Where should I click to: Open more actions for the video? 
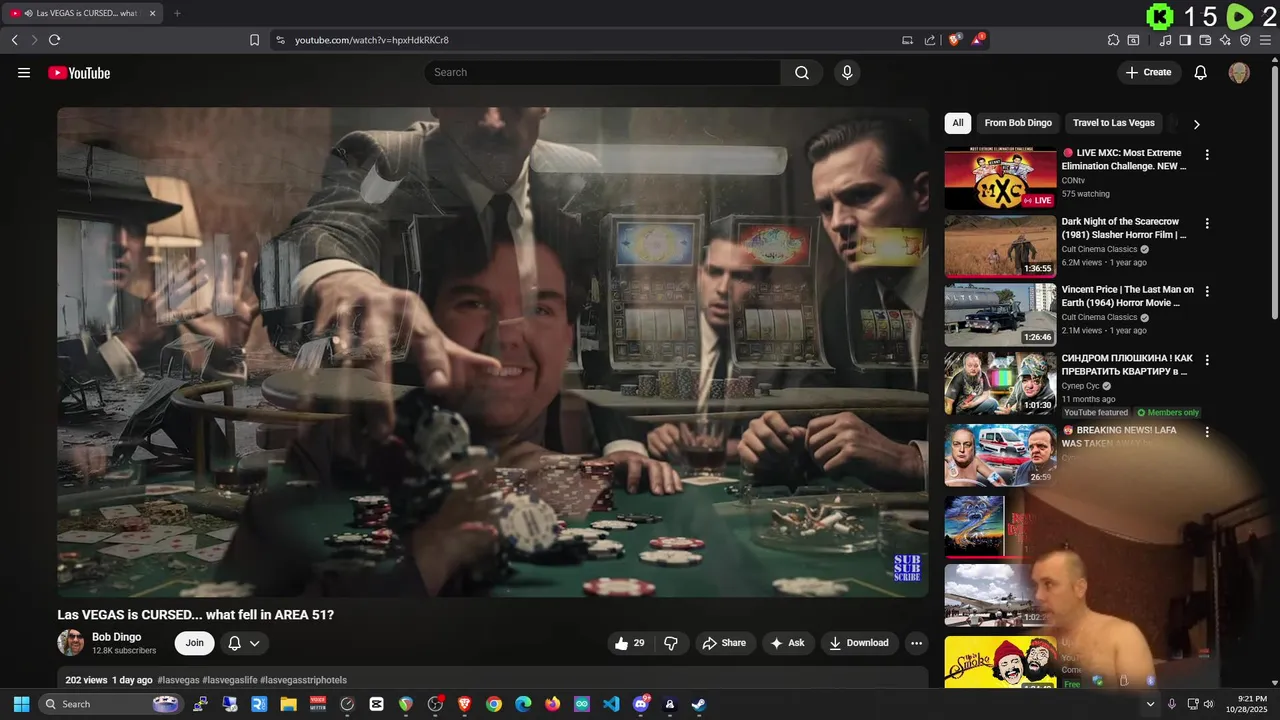click(x=916, y=643)
